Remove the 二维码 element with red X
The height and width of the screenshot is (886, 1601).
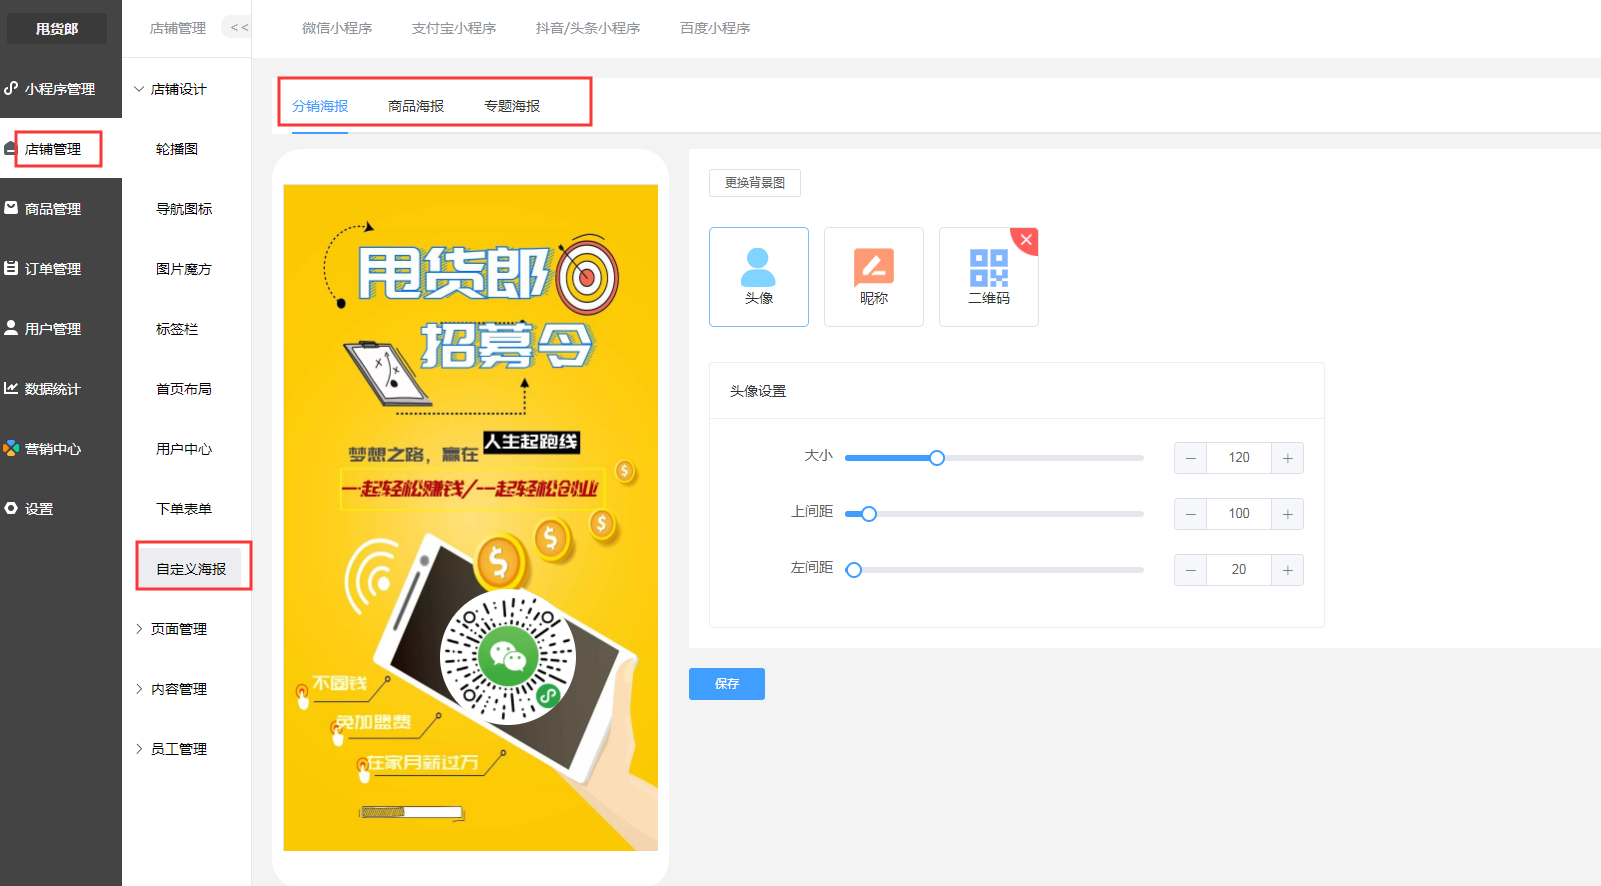coord(1026,239)
